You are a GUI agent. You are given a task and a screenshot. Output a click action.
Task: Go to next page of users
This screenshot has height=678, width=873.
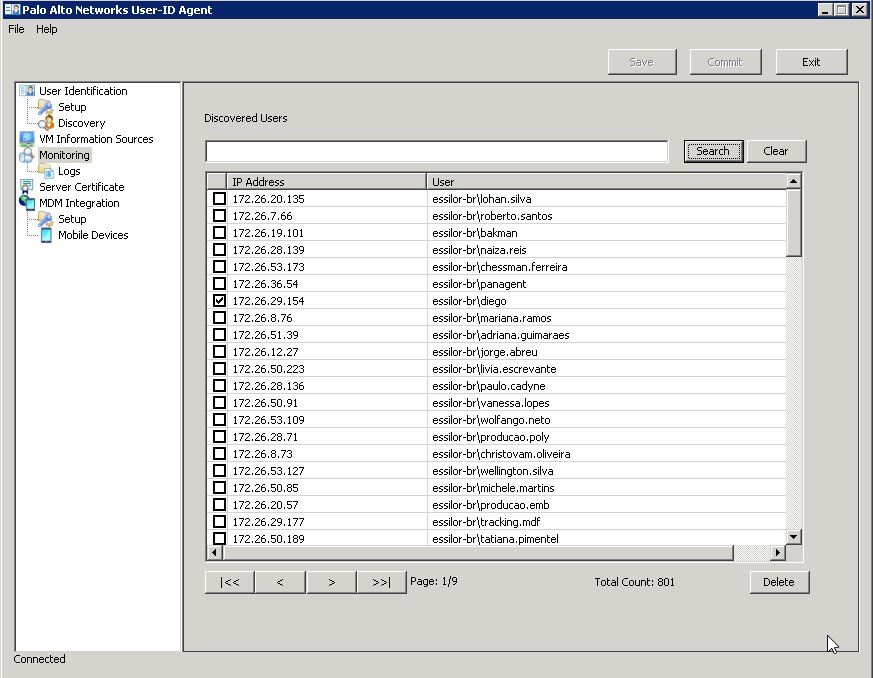pos(331,582)
